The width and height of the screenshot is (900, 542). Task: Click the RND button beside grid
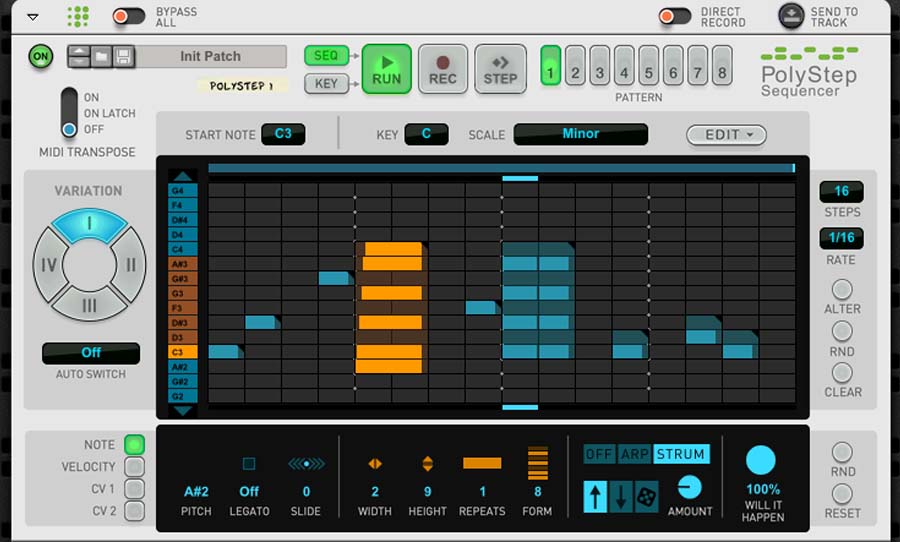coord(842,331)
